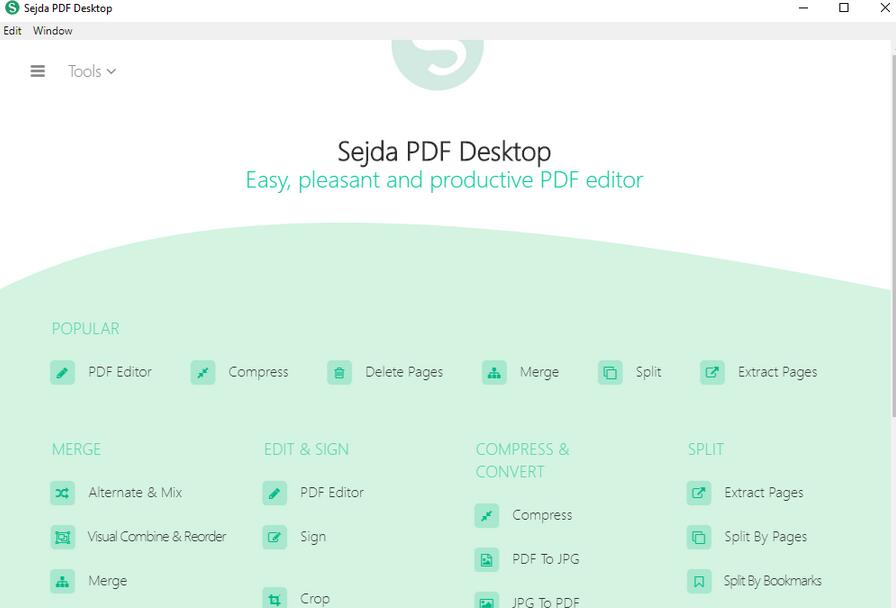
Task: Minimize the Sejda PDF Desktop window
Action: 803,8
